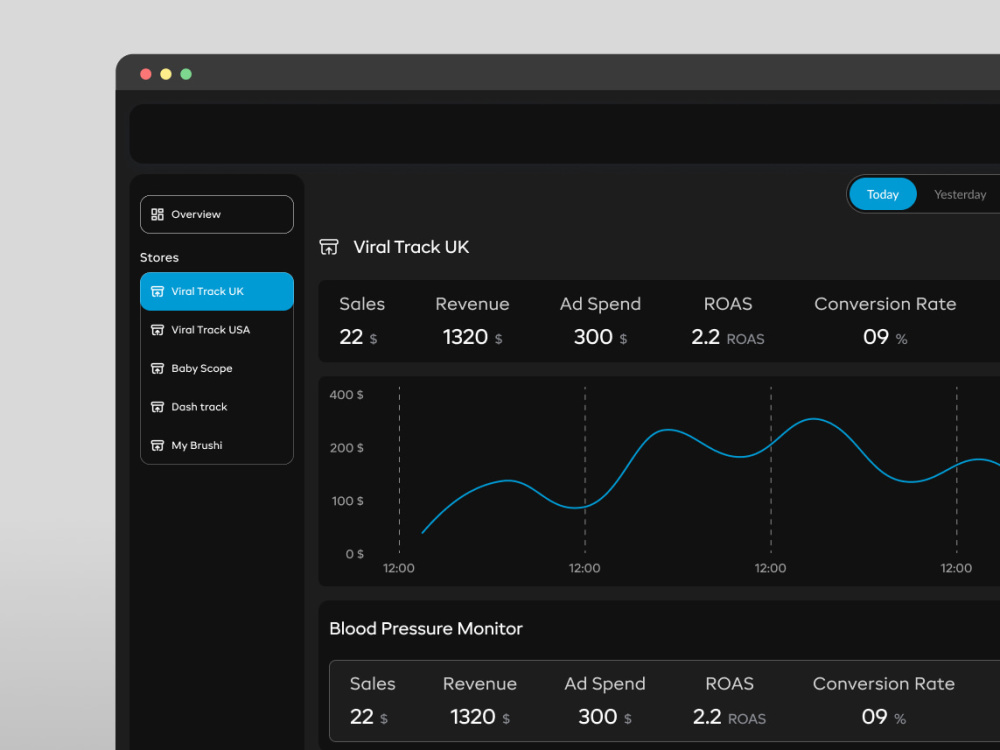Open the Baby Scope store
The image size is (1000, 750).
(217, 369)
